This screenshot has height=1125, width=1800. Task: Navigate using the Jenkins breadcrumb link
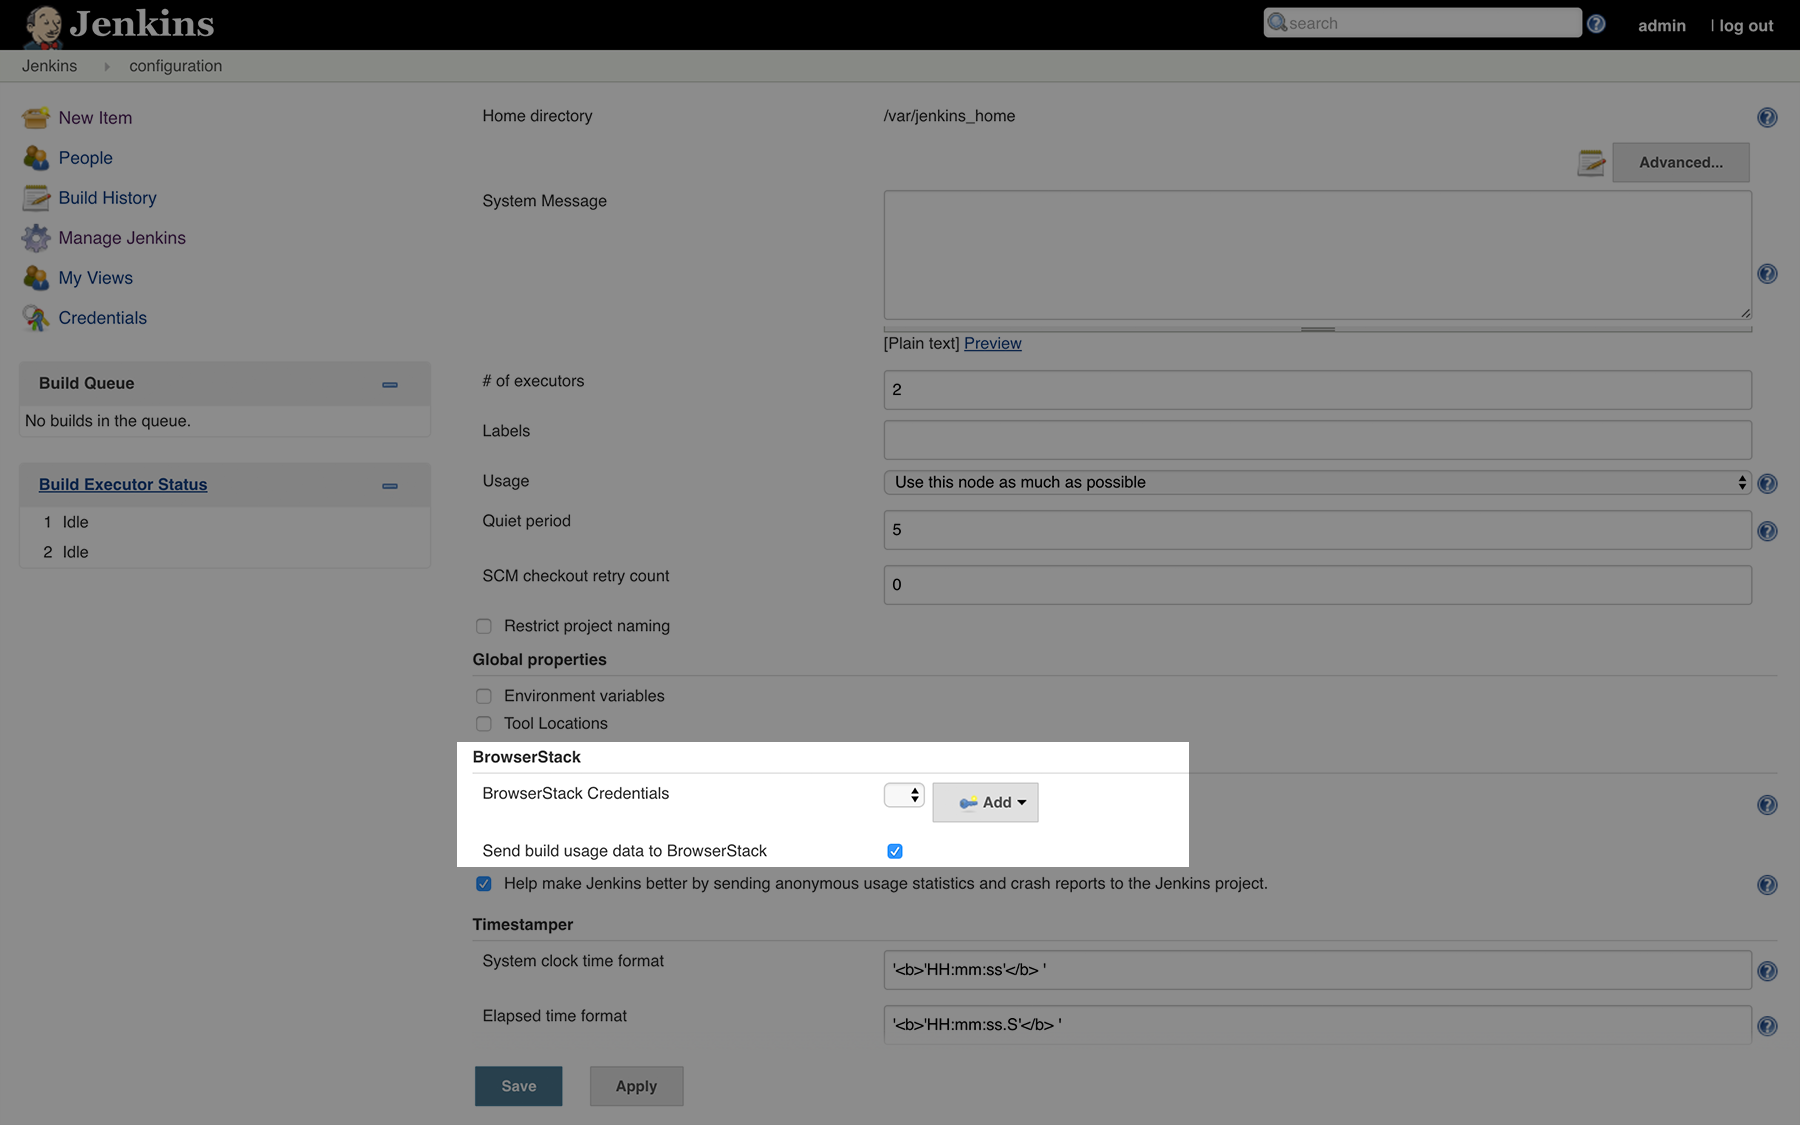[x=50, y=65]
